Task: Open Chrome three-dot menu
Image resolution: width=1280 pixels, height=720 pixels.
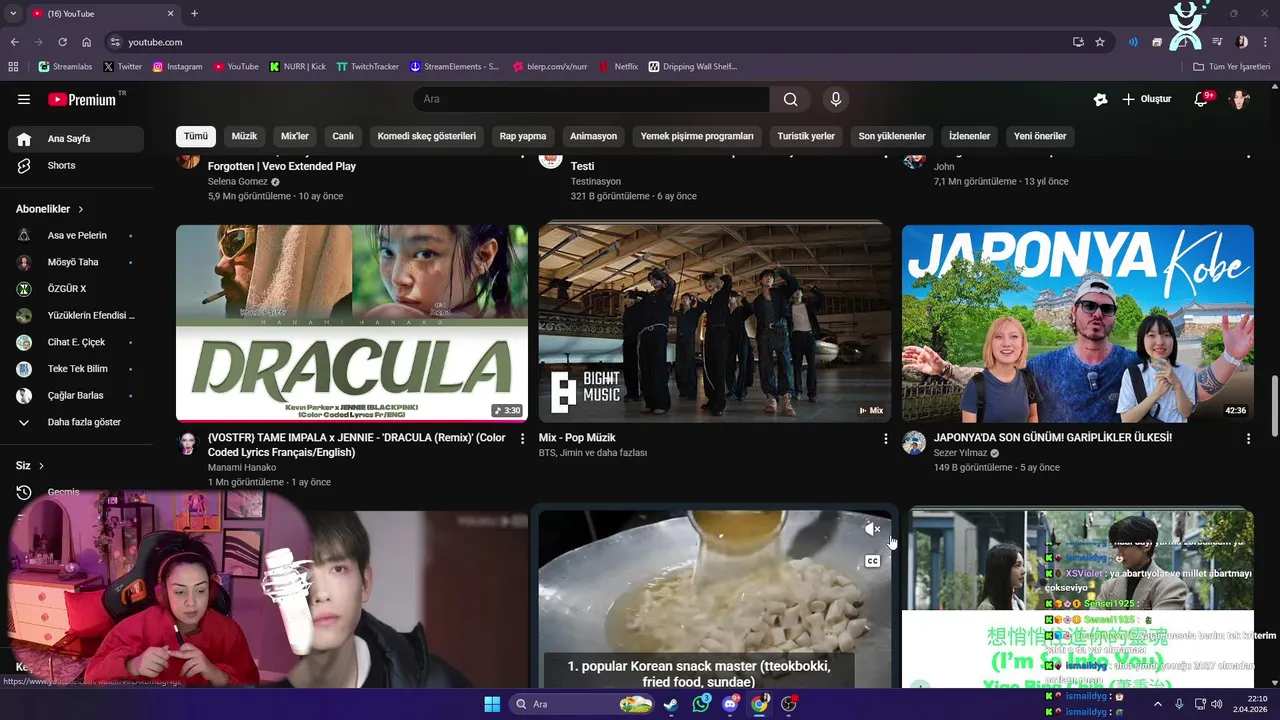Action: 1266,42
